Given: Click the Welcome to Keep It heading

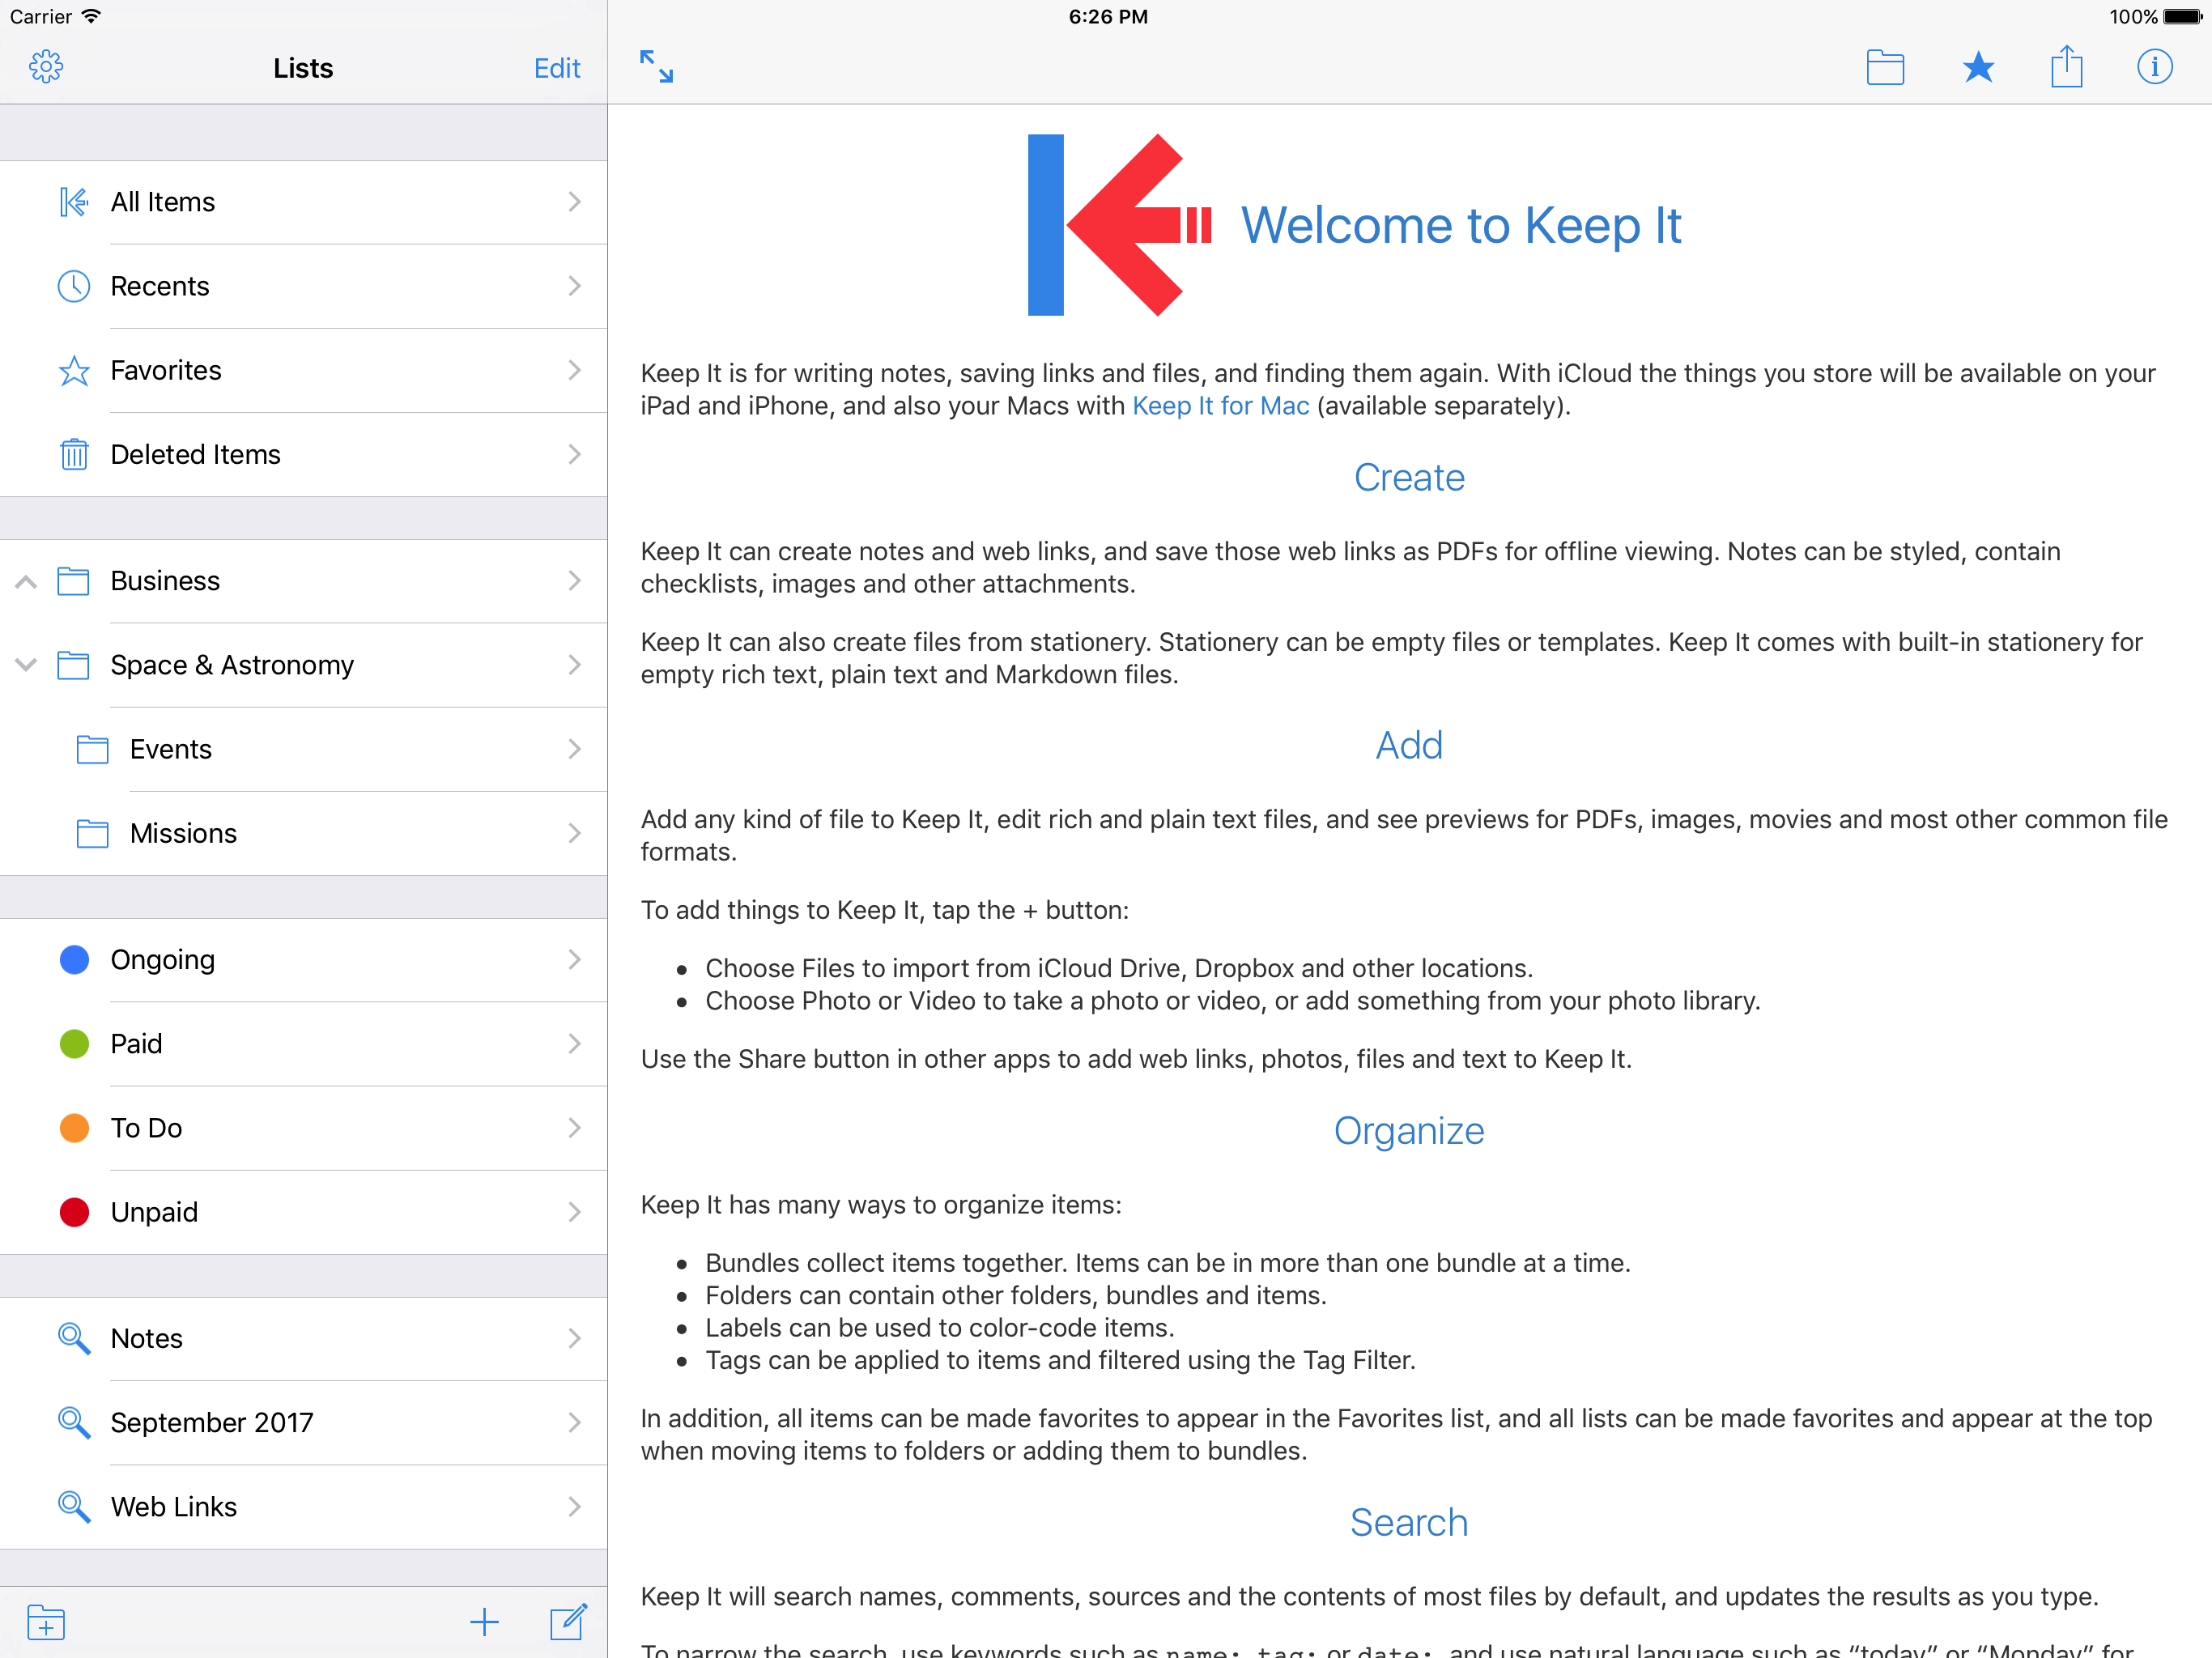Looking at the screenshot, I should (1461, 225).
